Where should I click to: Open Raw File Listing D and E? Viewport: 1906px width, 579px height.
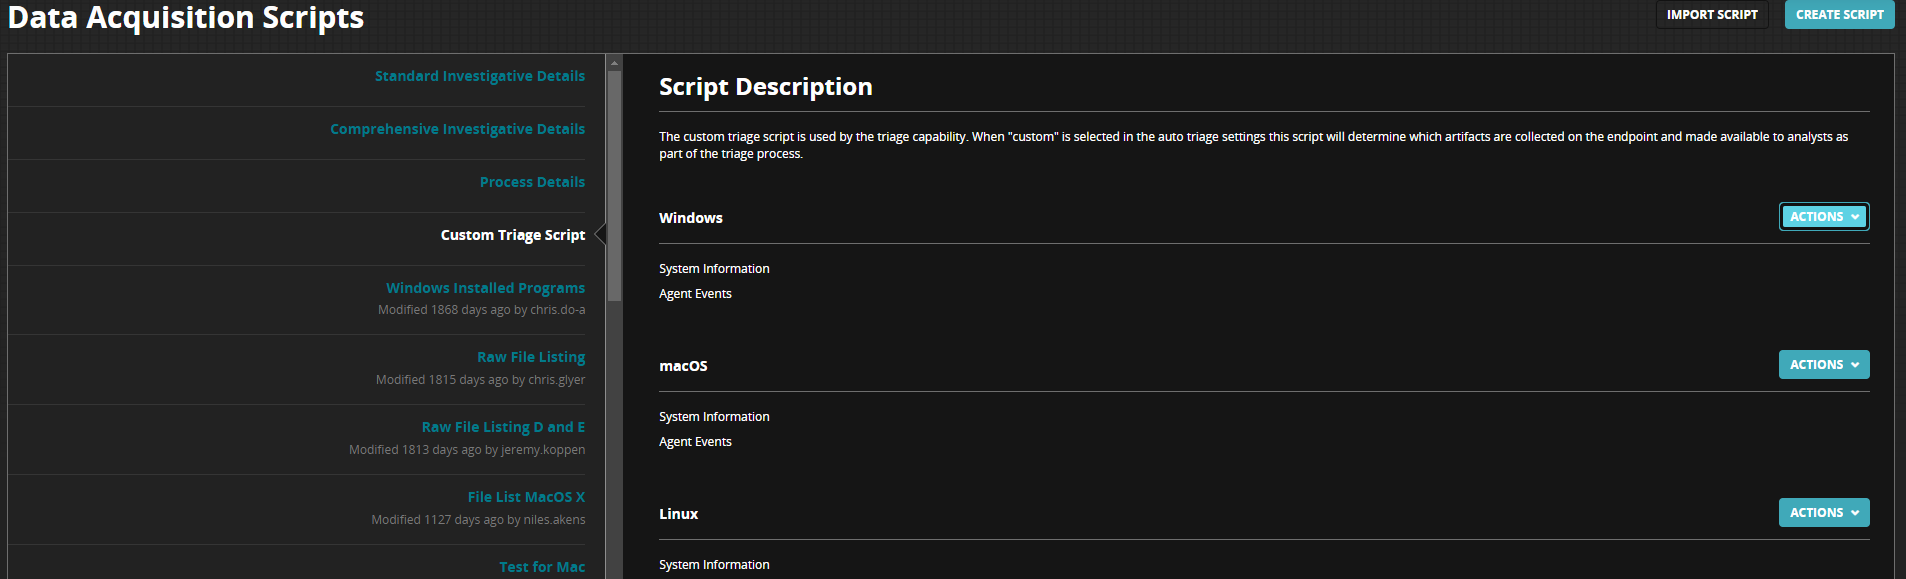point(504,427)
